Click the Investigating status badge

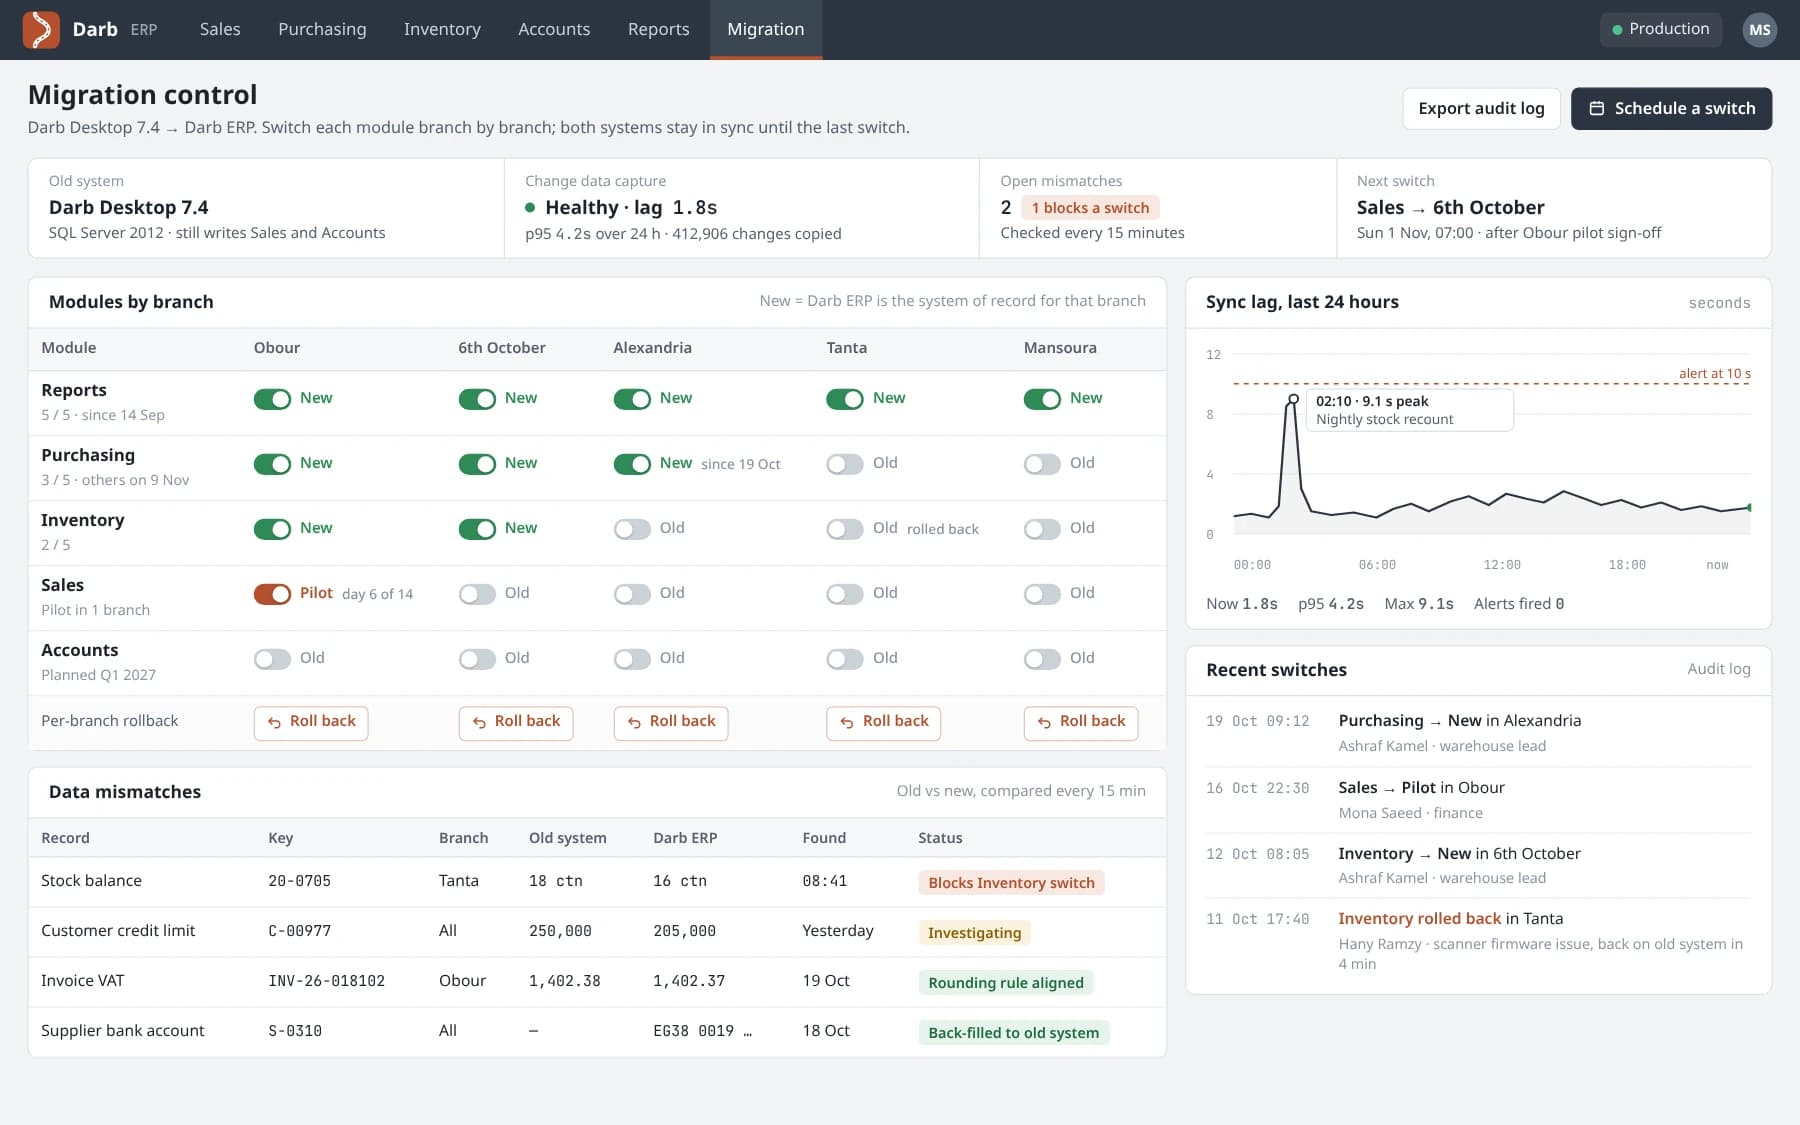click(974, 933)
